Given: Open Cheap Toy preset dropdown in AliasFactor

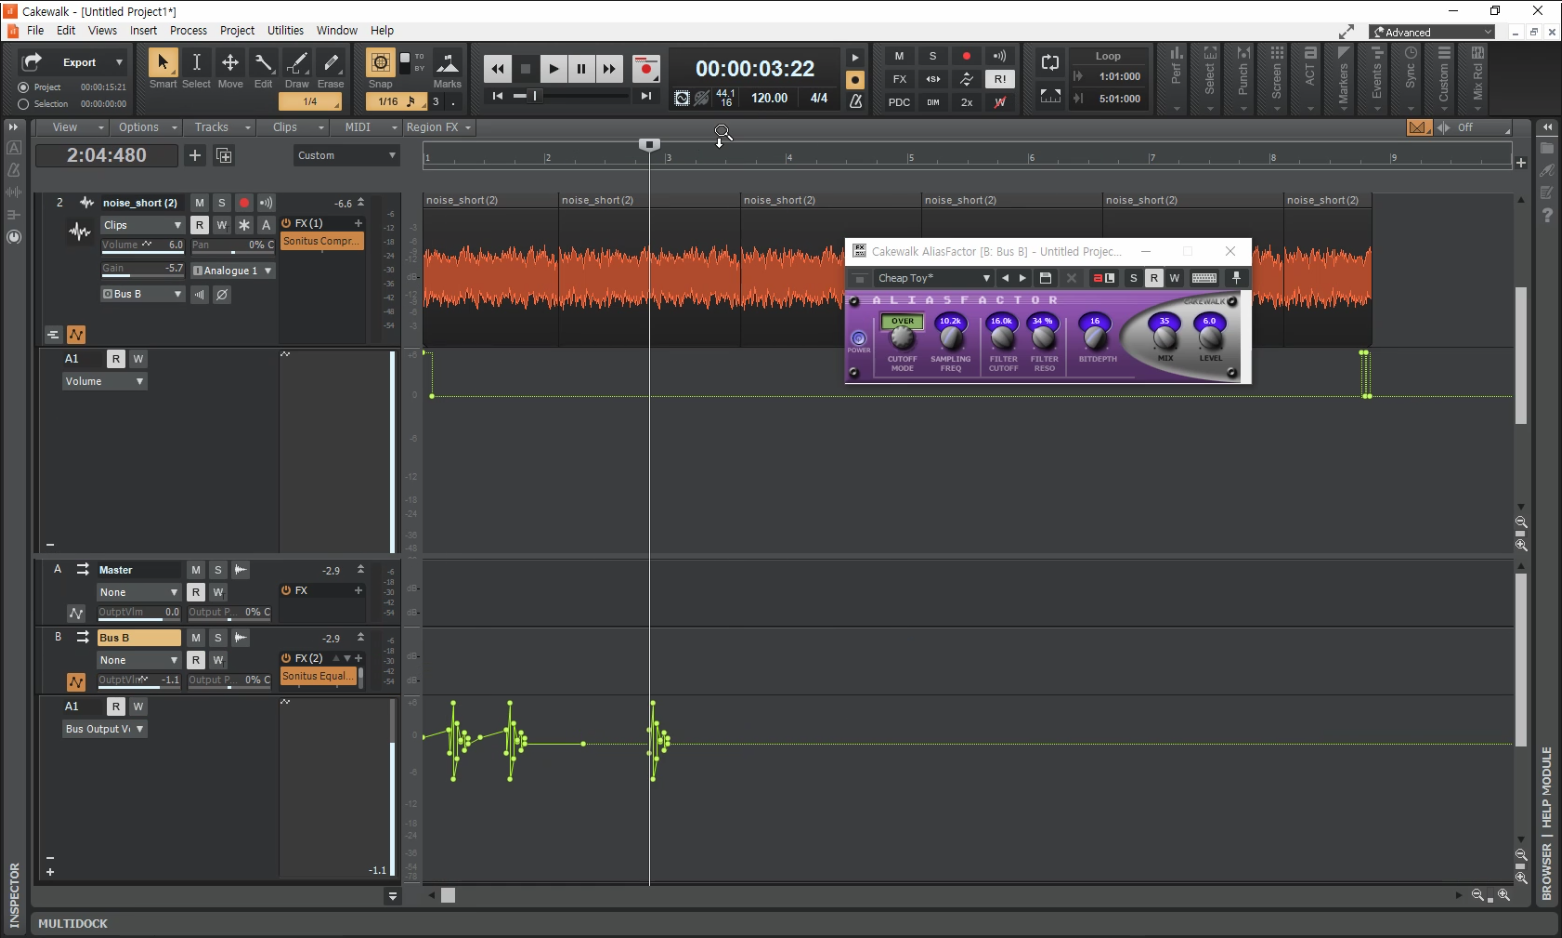Looking at the screenshot, I should point(933,278).
